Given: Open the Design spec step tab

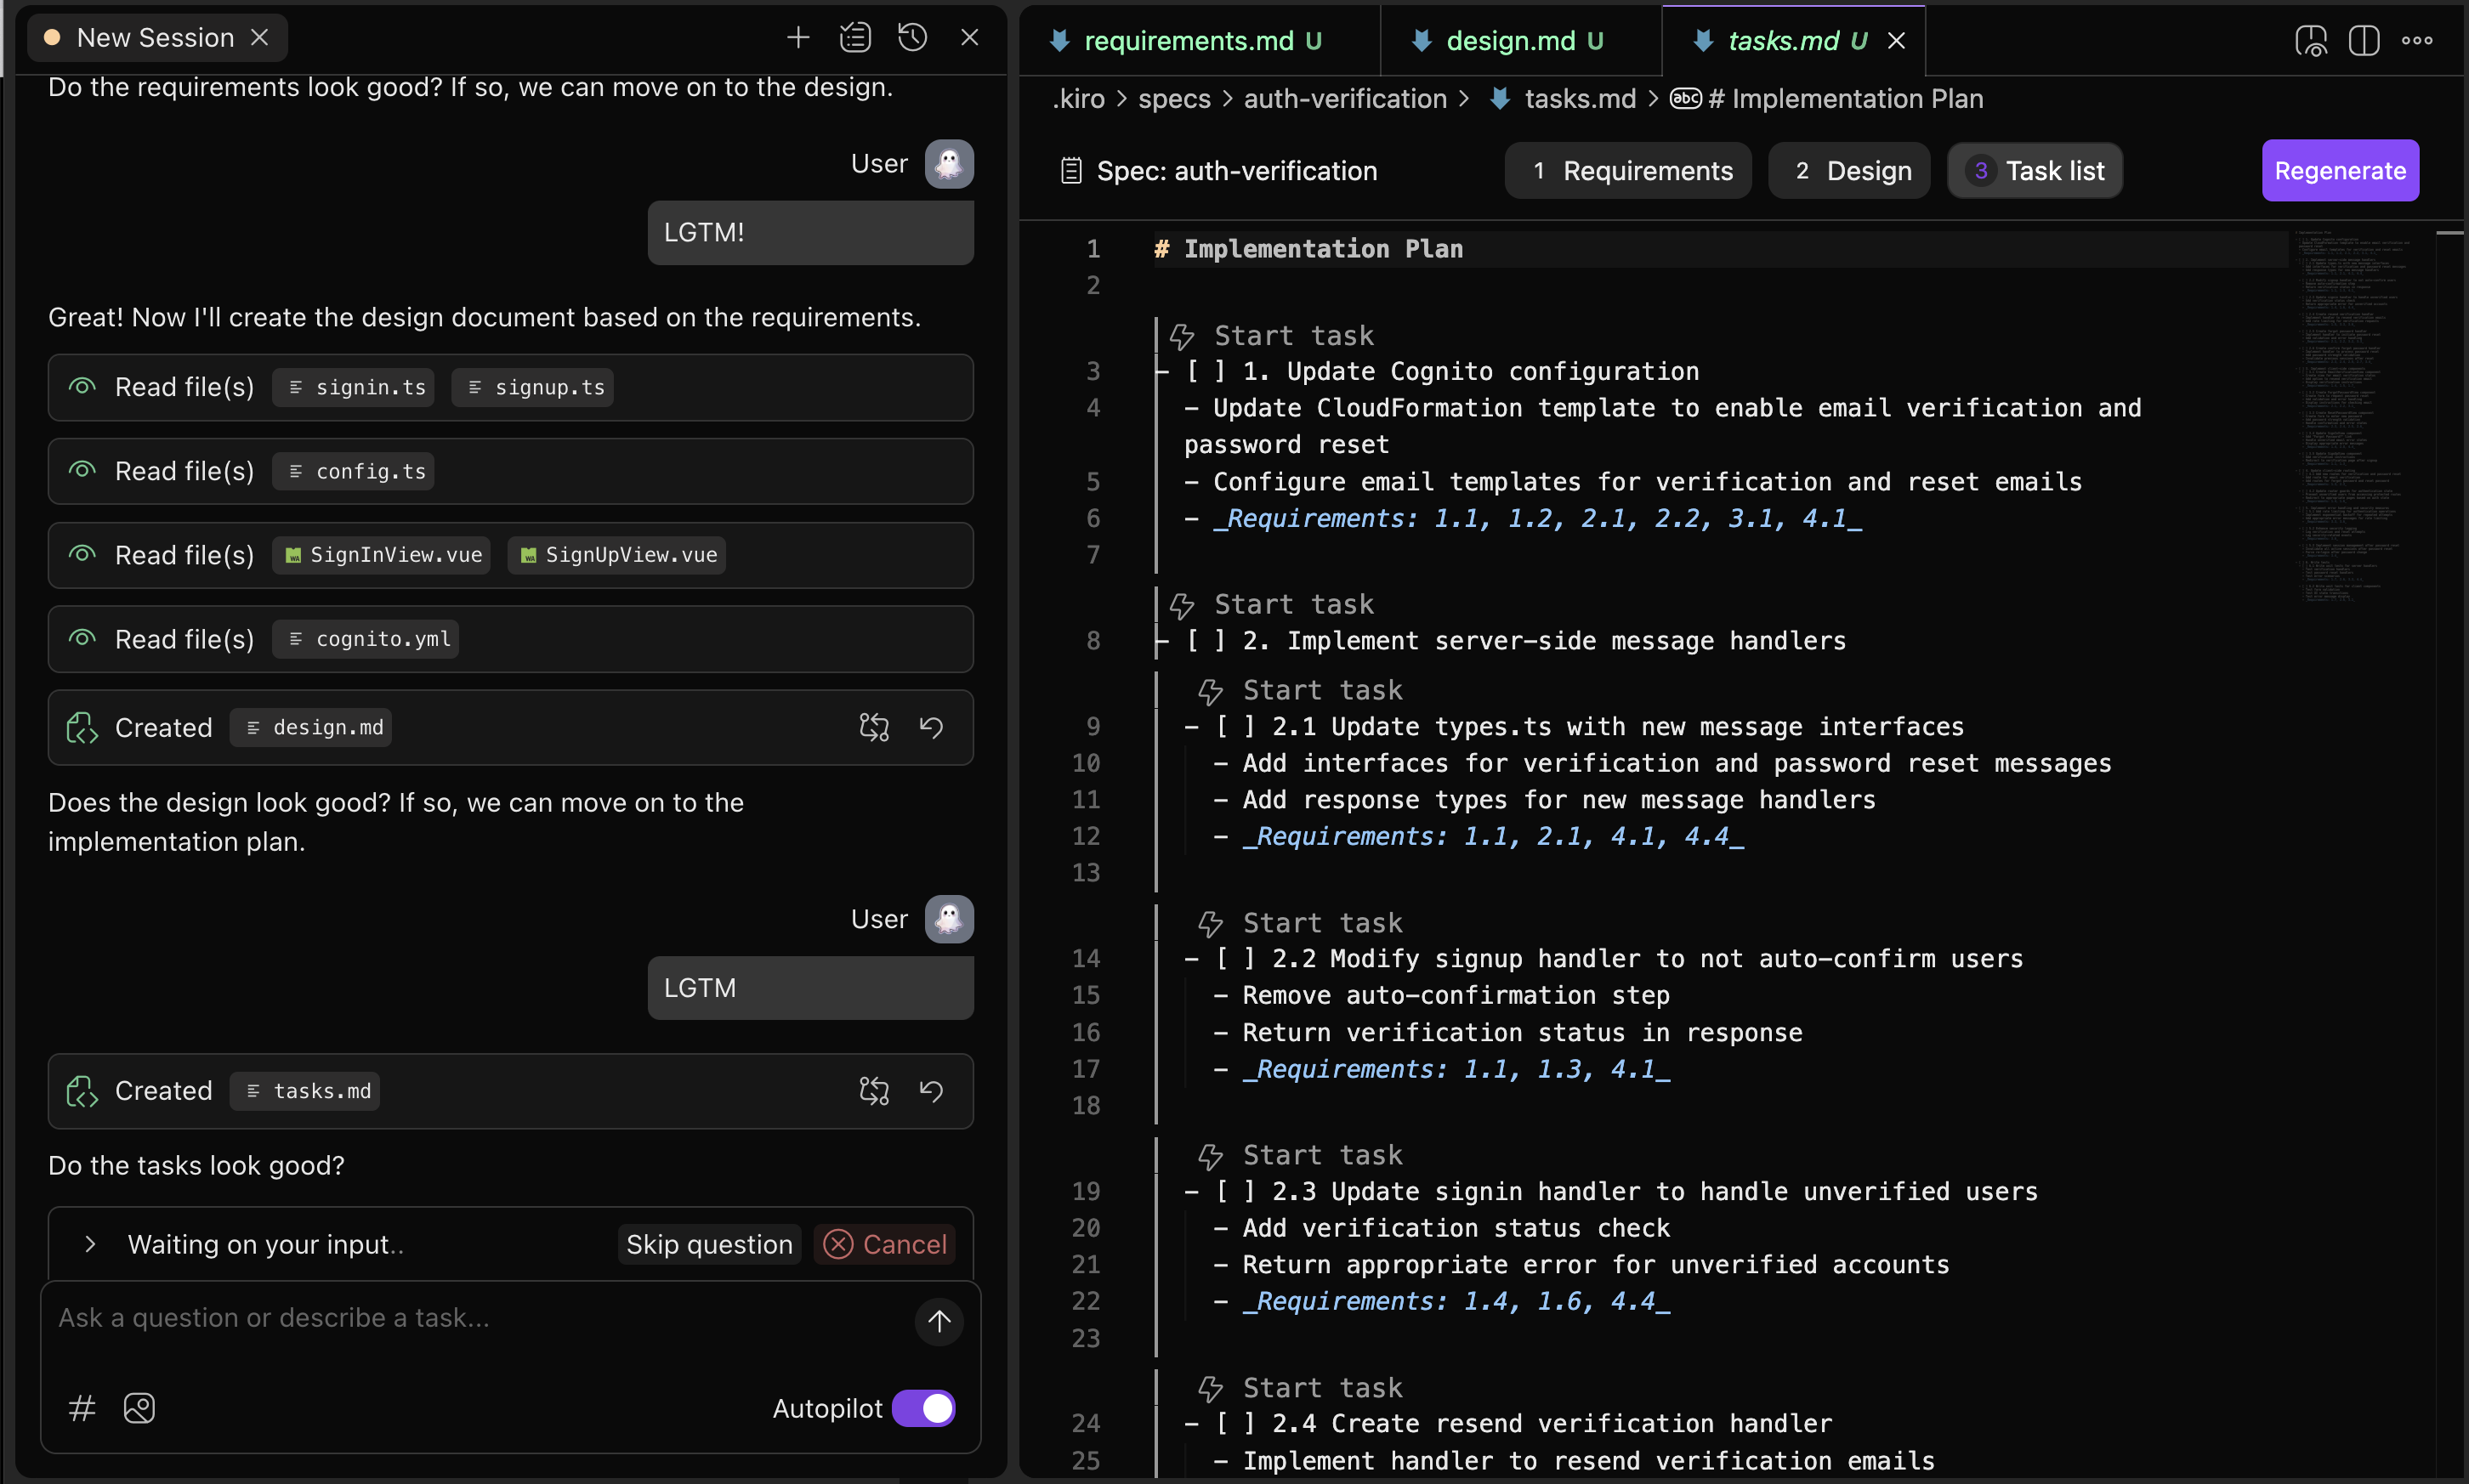Looking at the screenshot, I should [1850, 171].
